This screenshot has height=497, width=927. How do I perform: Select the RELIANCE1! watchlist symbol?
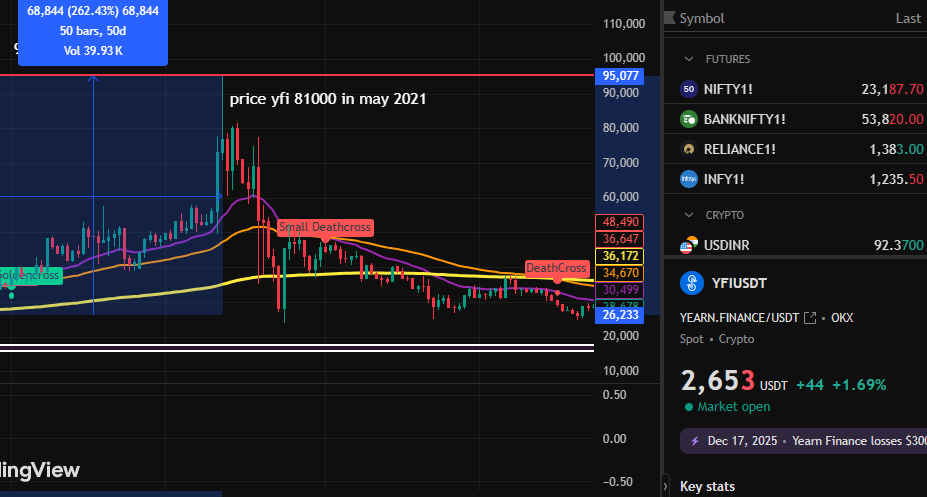click(x=740, y=150)
